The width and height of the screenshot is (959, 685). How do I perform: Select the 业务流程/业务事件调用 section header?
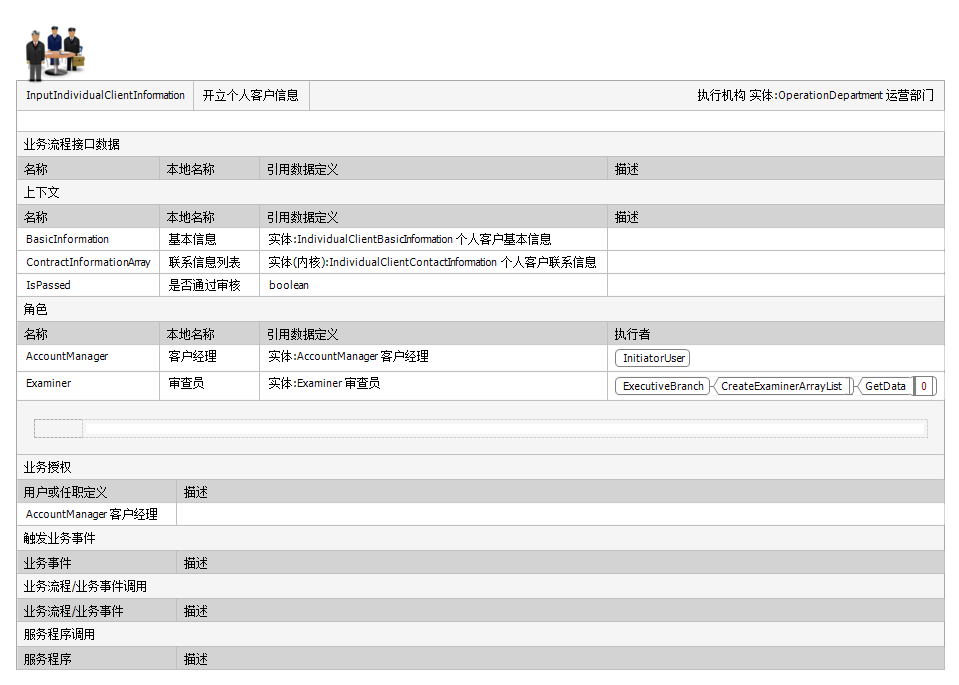click(x=480, y=587)
